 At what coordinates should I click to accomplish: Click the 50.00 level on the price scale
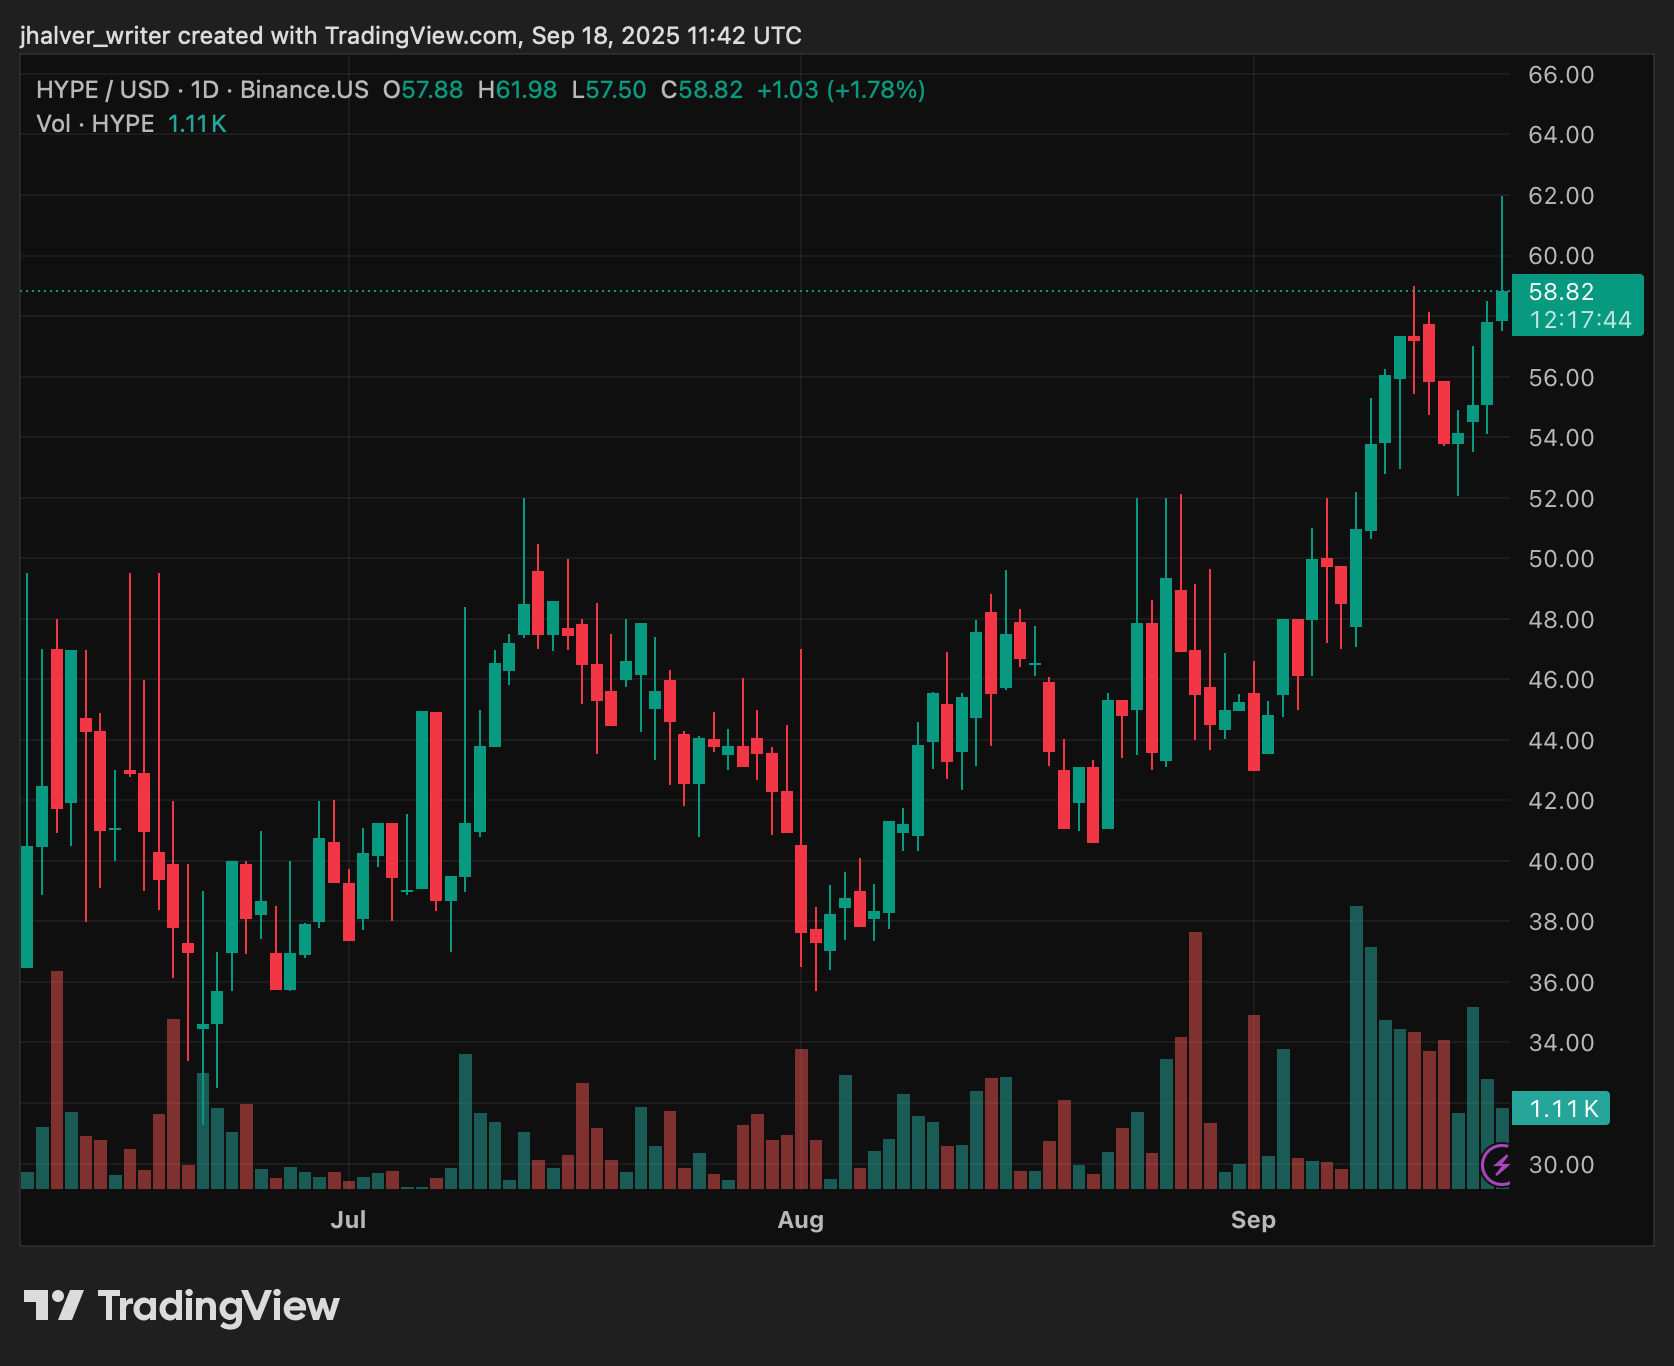point(1560,559)
